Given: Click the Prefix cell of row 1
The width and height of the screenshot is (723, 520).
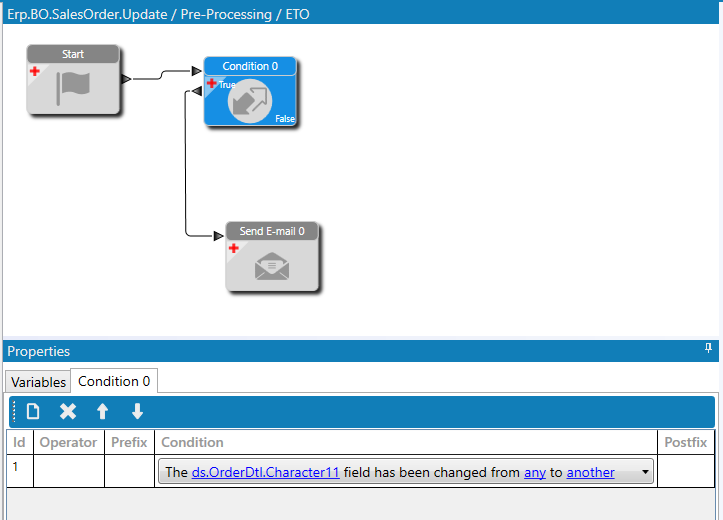Looking at the screenshot, I should (x=130, y=471).
